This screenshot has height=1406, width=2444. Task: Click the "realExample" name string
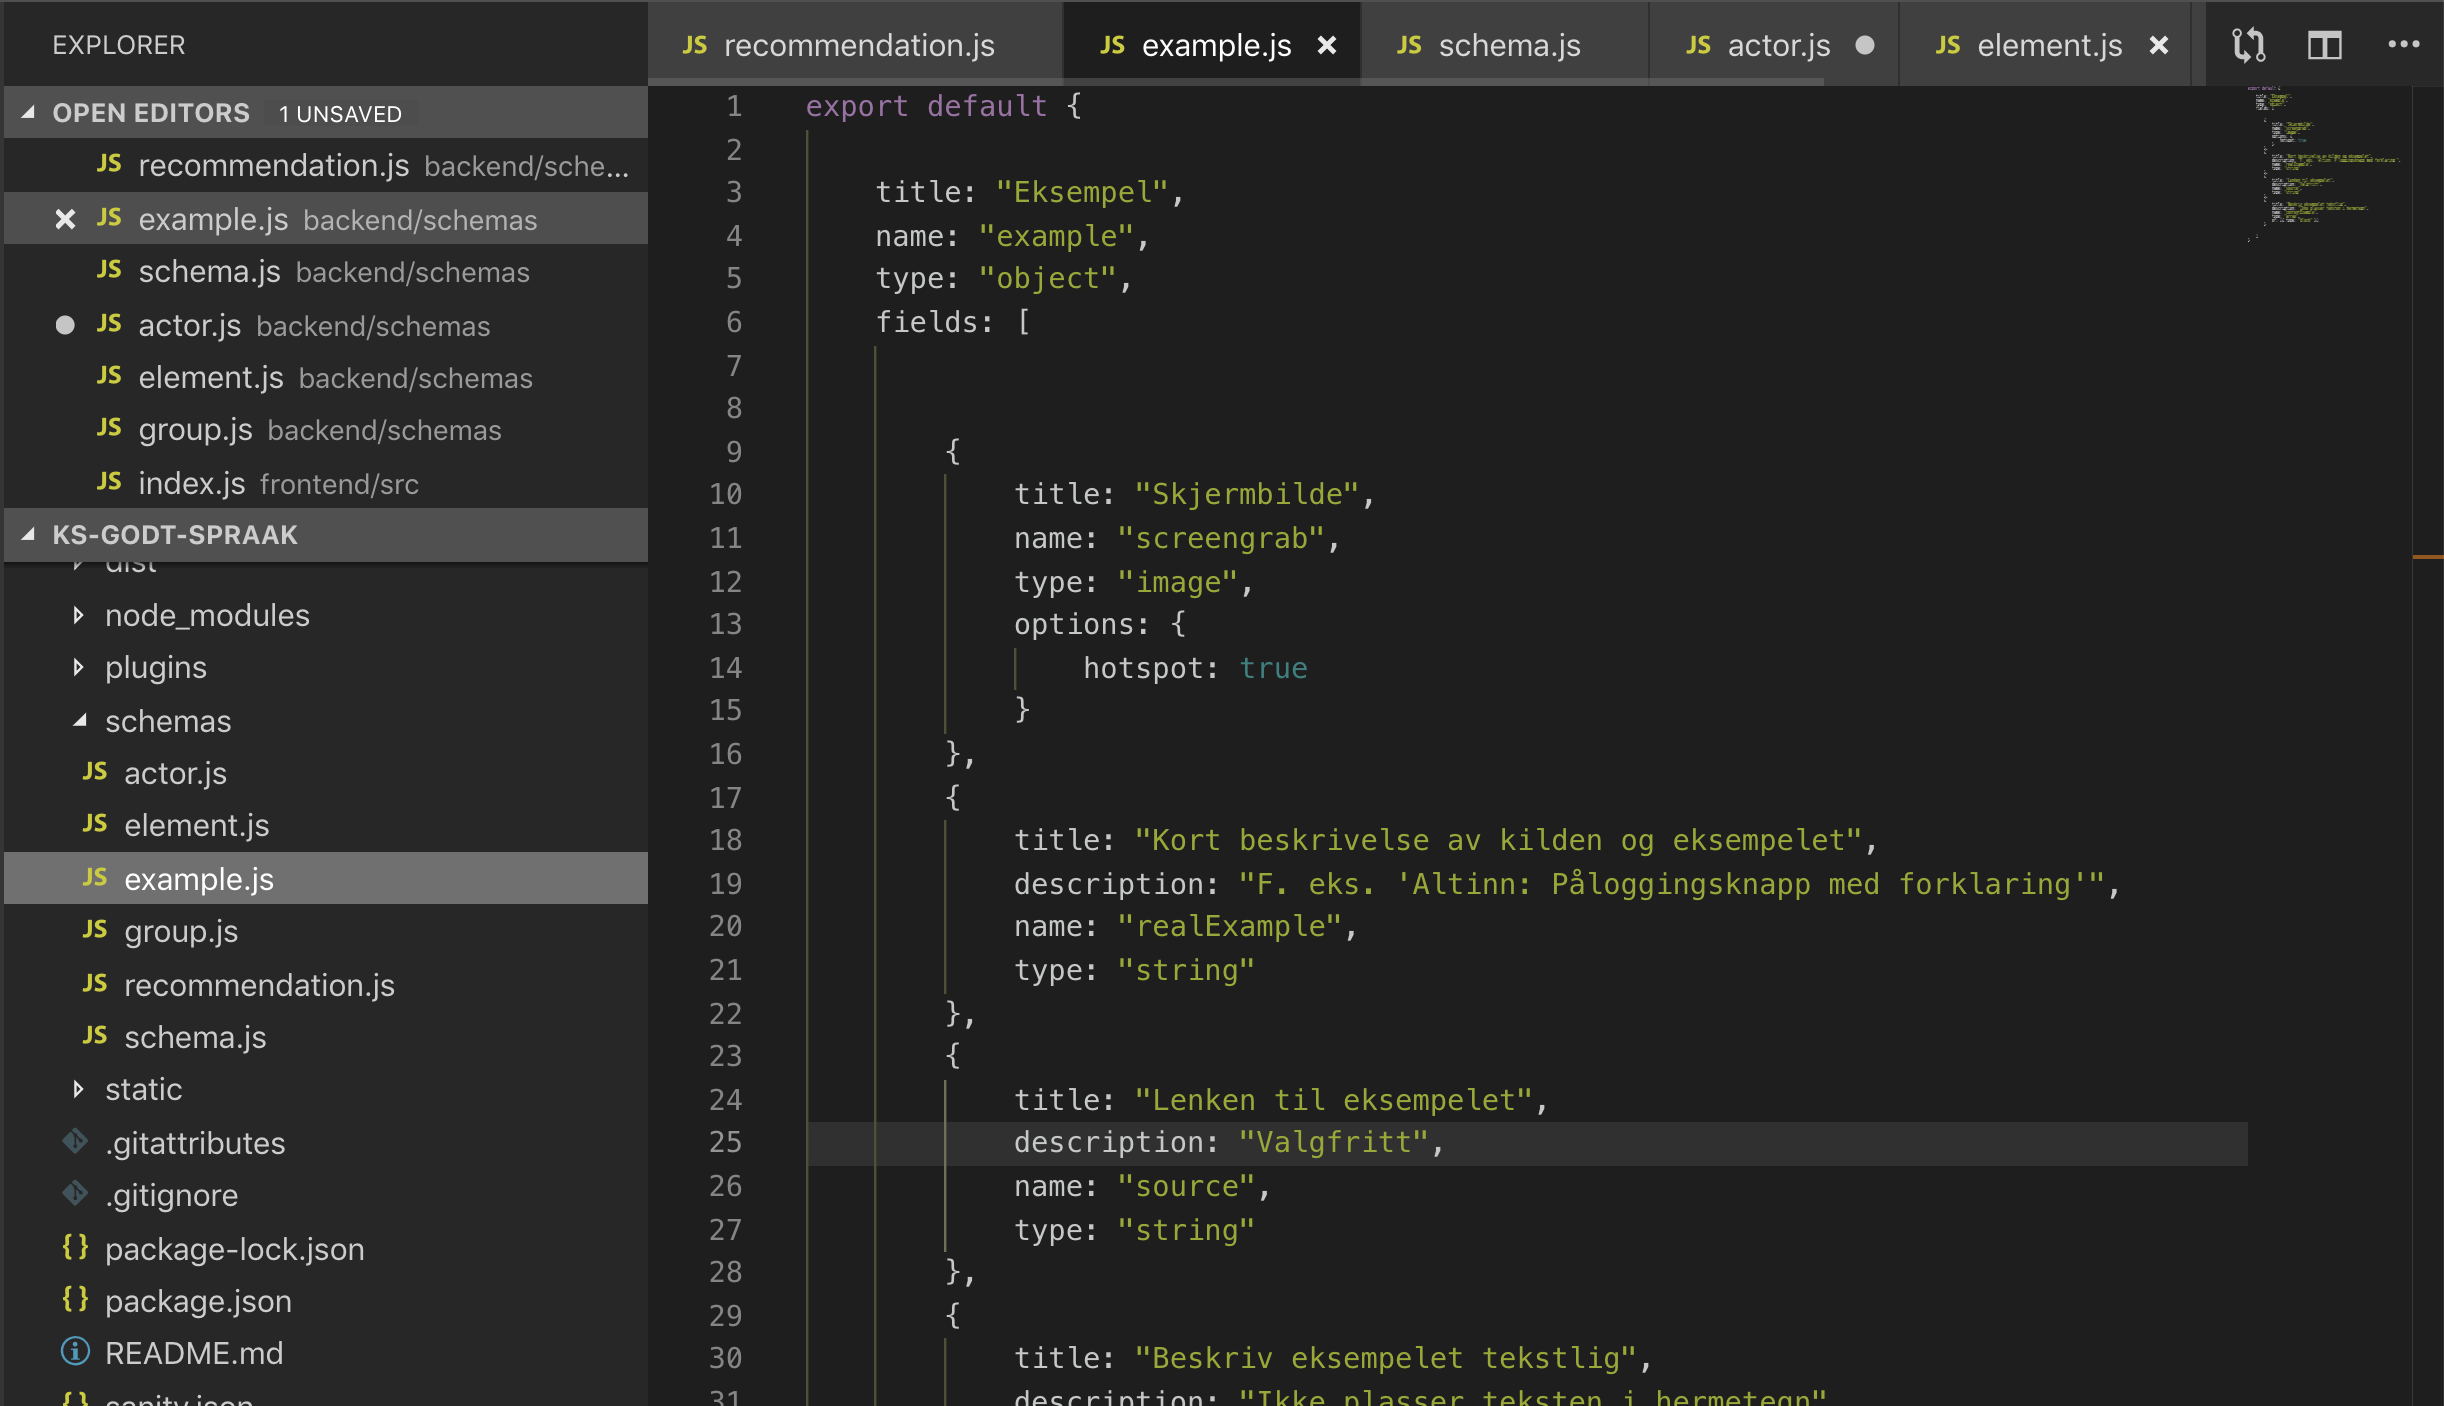(1229, 926)
